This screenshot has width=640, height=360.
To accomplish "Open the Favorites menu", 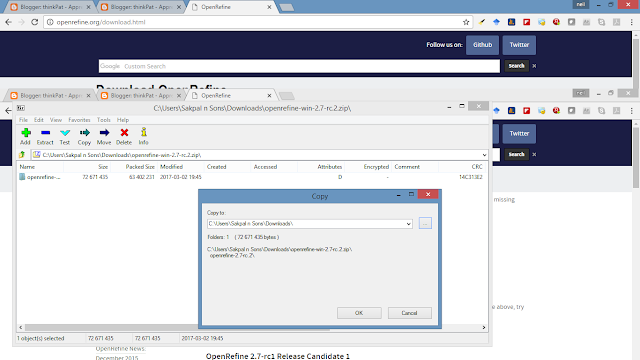I will [x=79, y=120].
